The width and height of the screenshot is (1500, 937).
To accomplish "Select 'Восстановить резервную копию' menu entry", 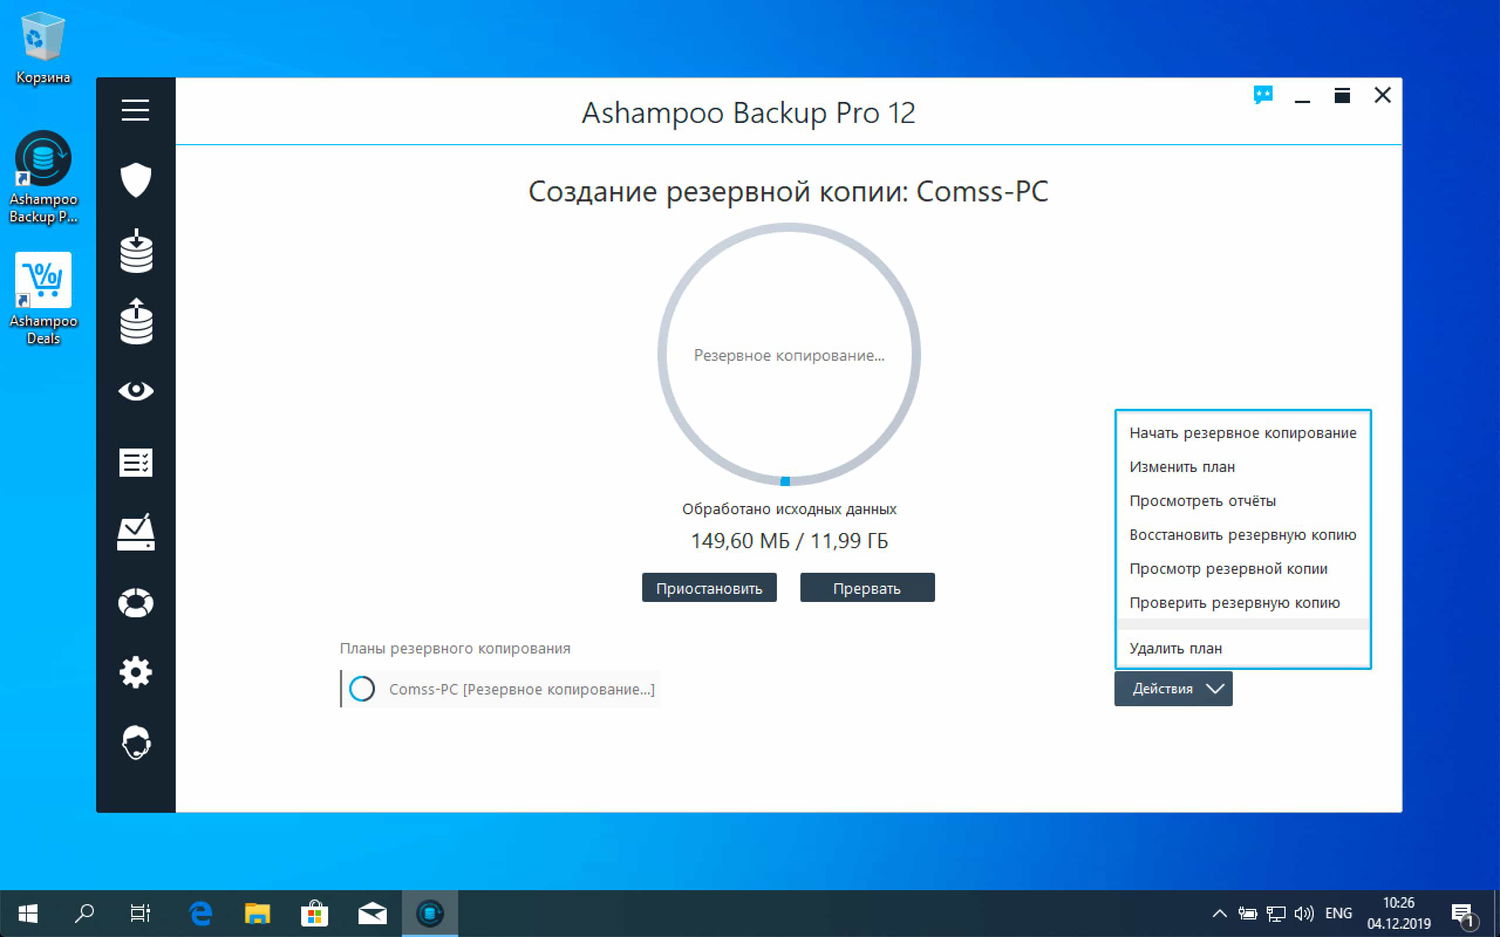I will tap(1243, 535).
